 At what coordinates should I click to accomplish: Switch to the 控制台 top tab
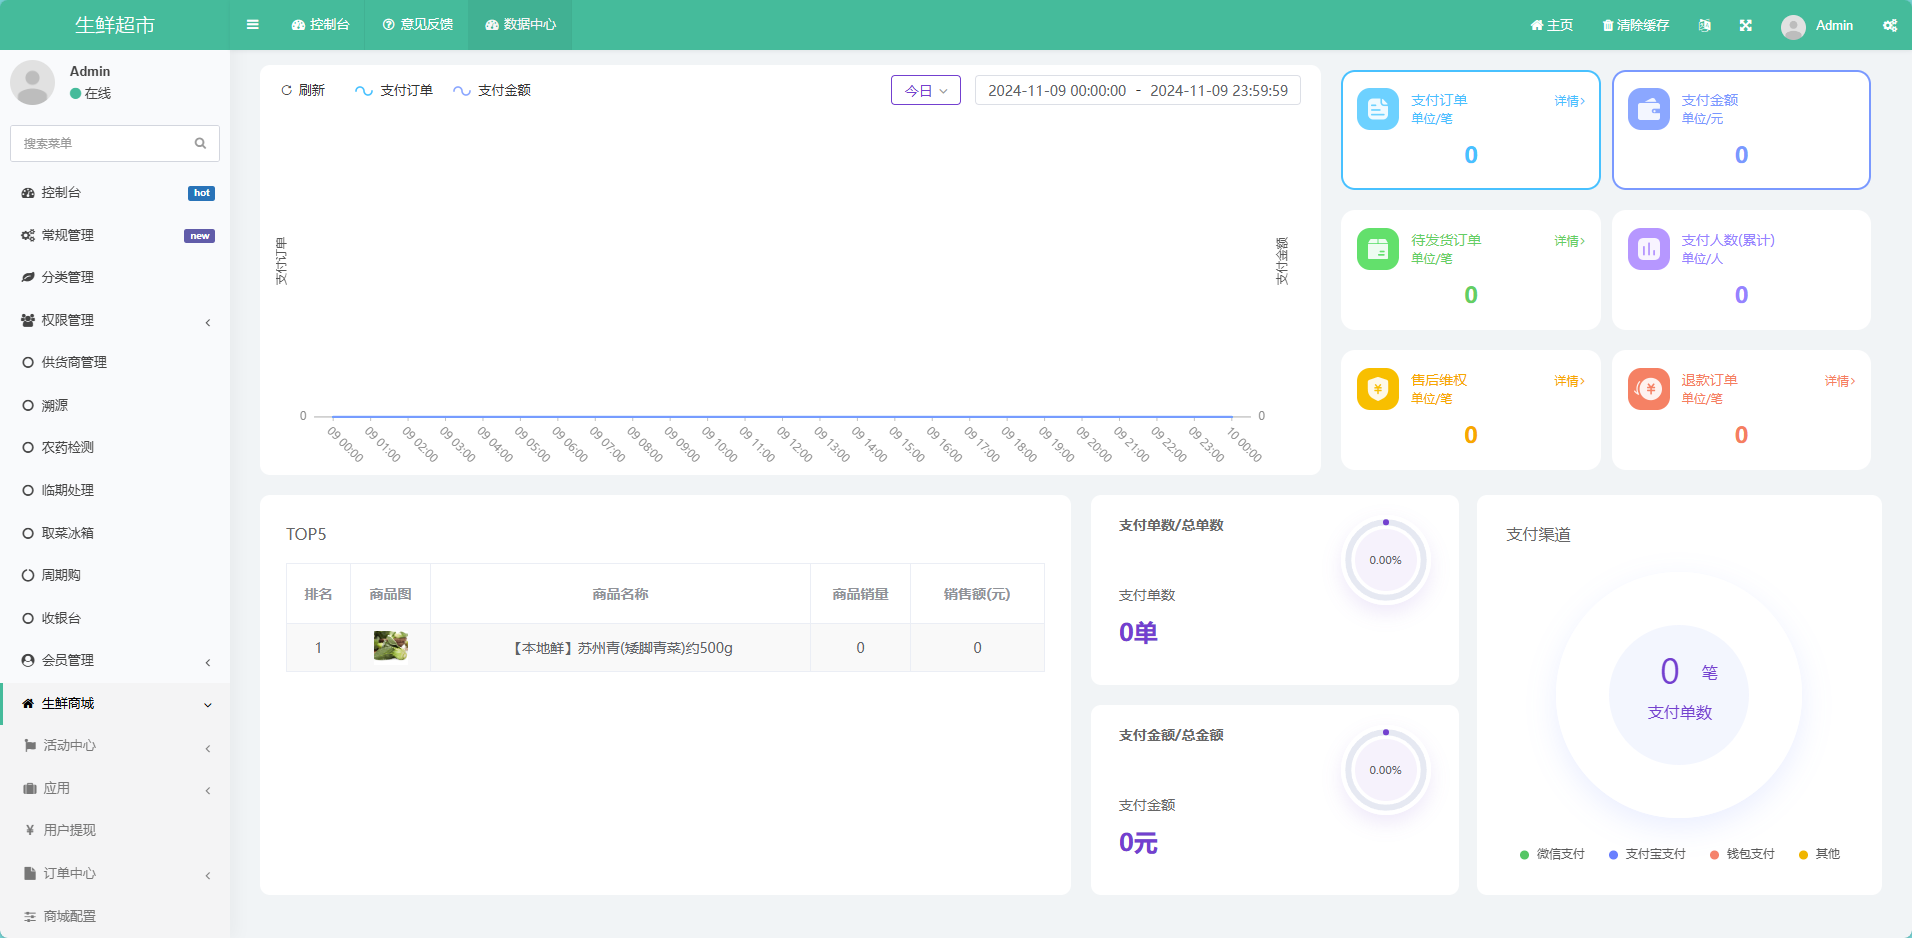[x=320, y=25]
